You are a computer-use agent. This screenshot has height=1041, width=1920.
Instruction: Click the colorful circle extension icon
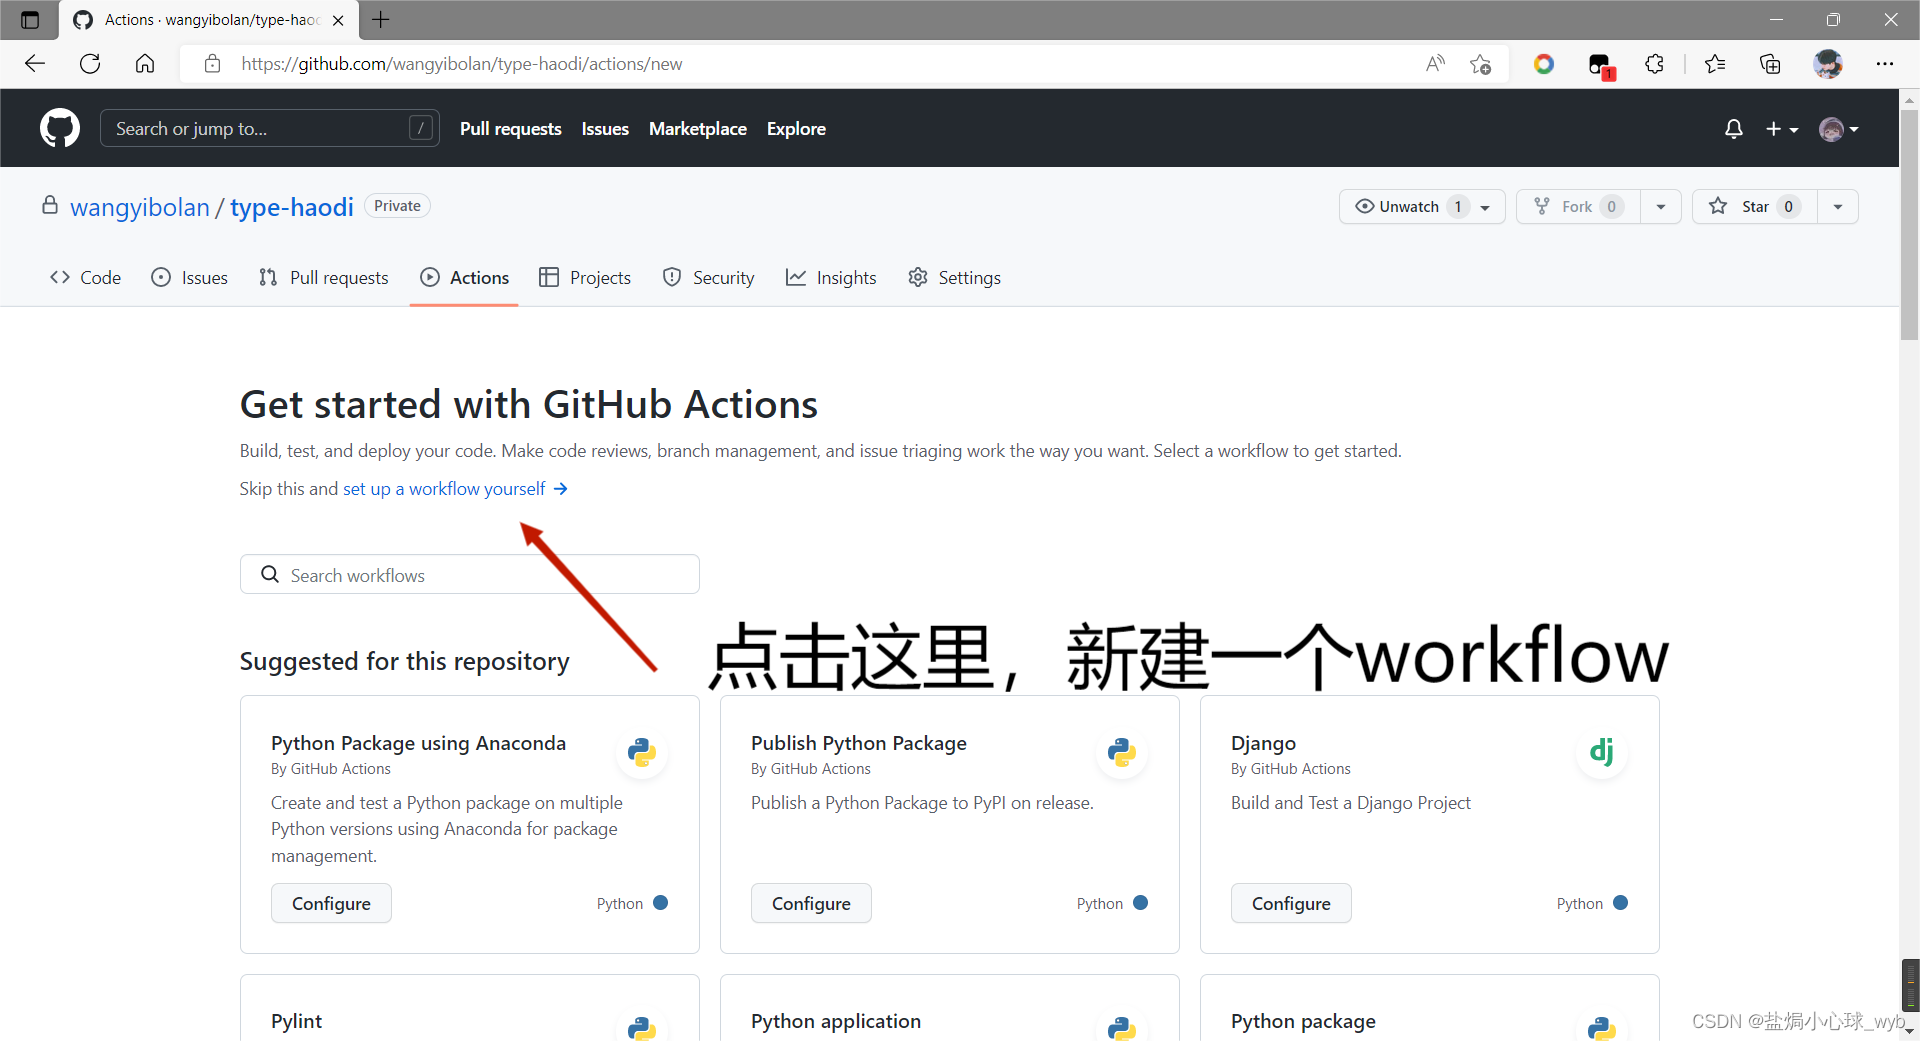coord(1544,64)
